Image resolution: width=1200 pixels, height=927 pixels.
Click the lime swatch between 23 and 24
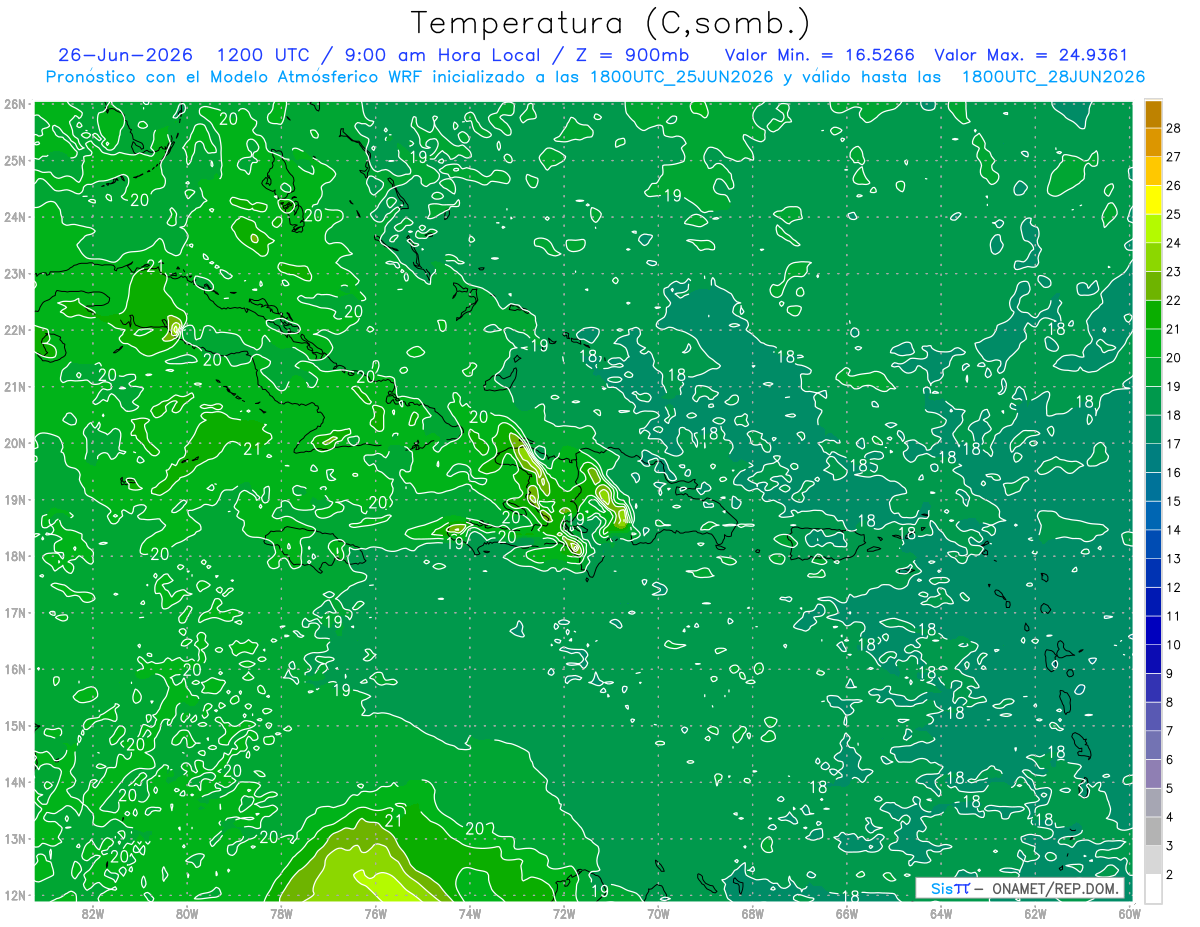1153,258
